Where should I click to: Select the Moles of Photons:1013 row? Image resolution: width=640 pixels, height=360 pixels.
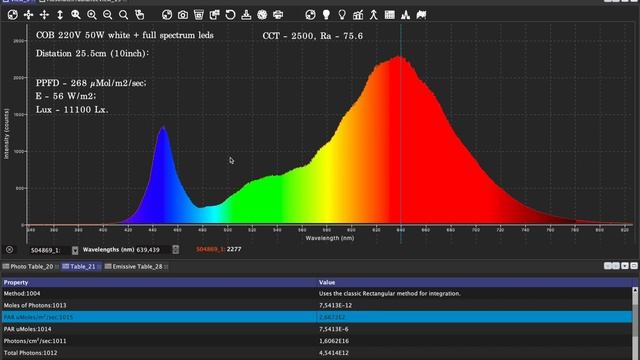(x=317, y=305)
